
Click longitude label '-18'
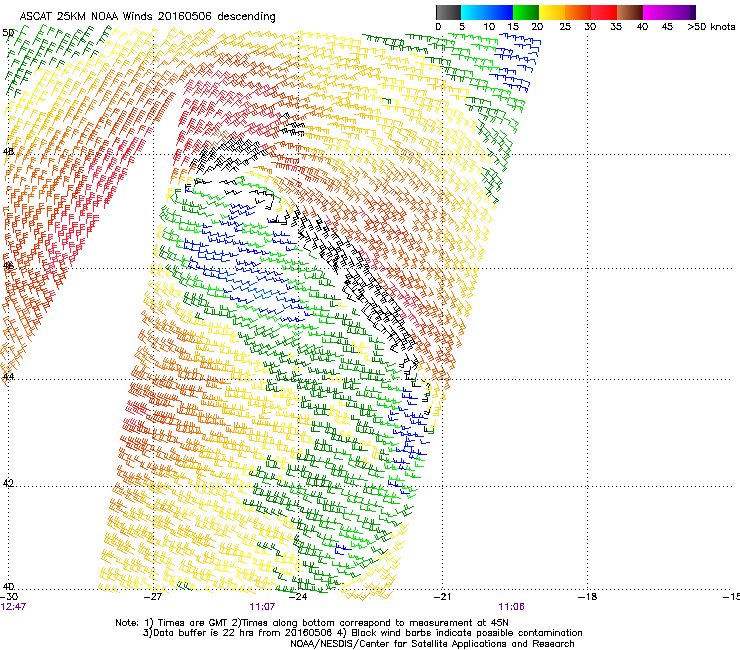point(587,597)
